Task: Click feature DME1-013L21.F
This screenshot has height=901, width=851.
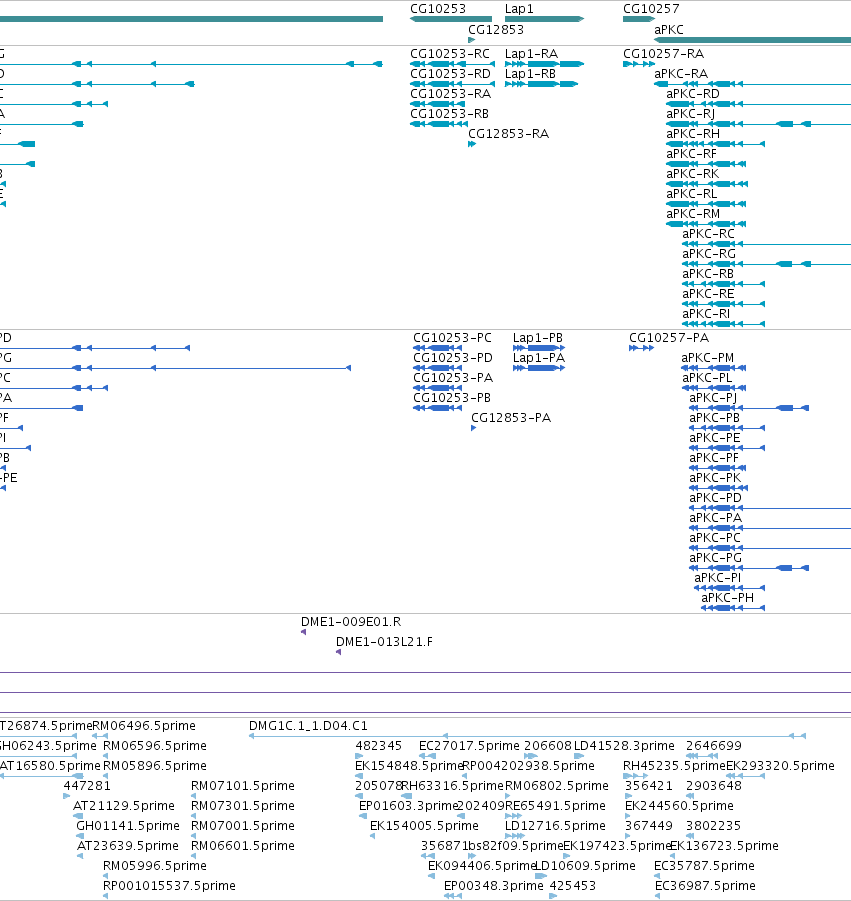Action: 384,642
